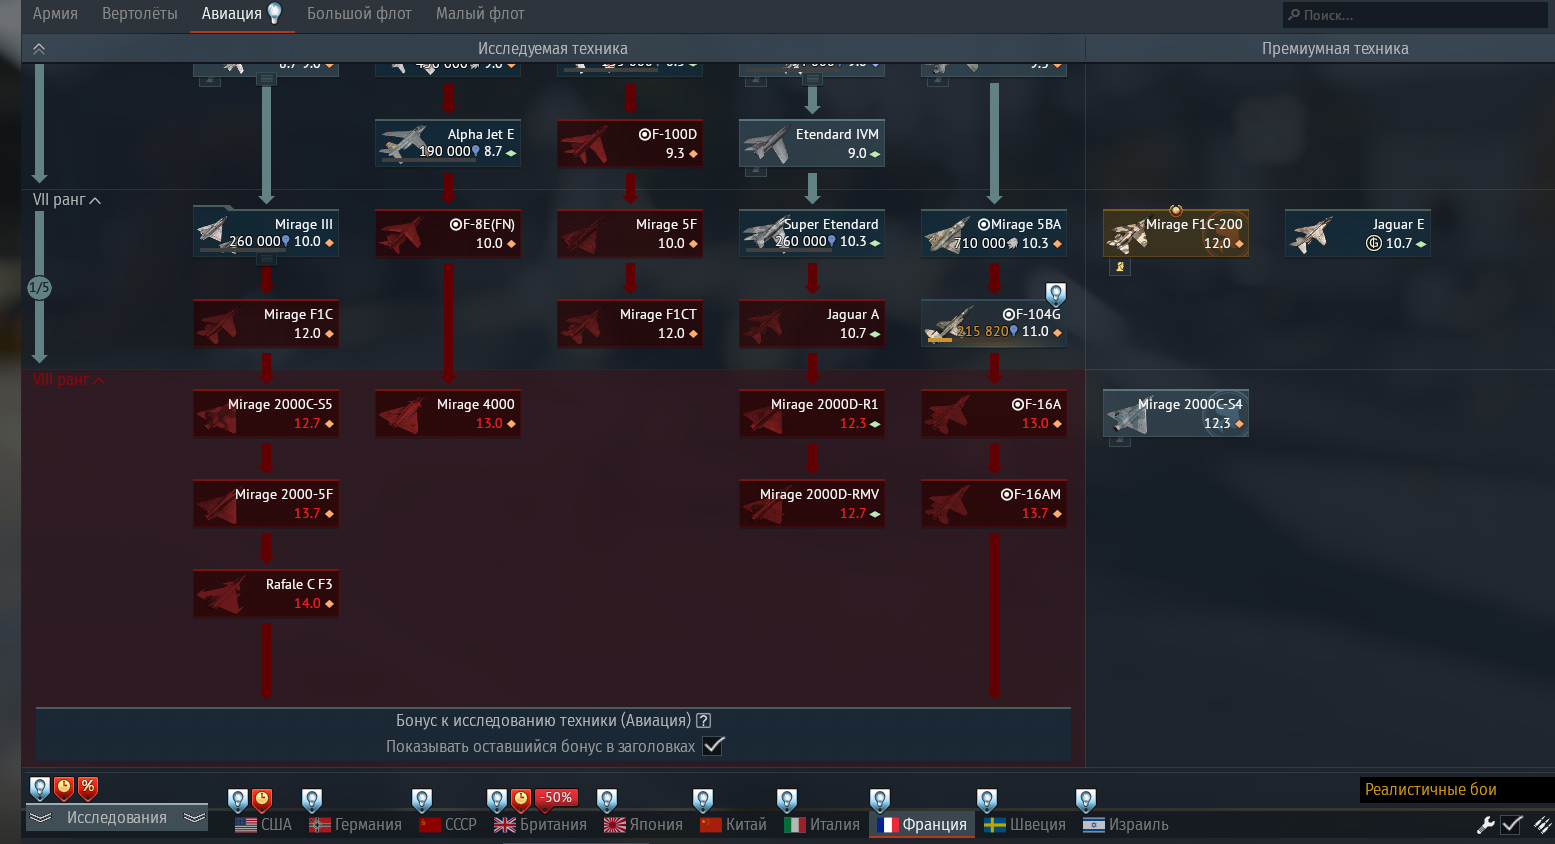
Task: Select the Mirage III aircraft card
Action: point(266,233)
